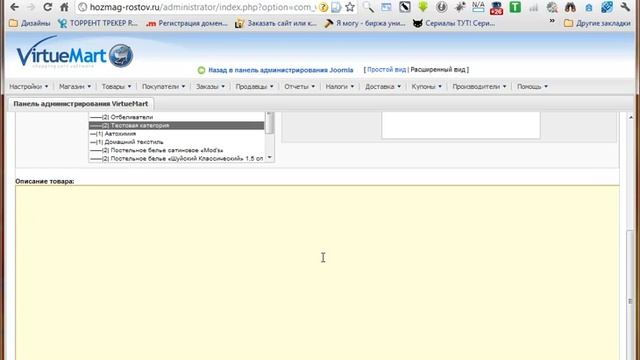
Task: Open the Товары menu
Action: pos(116,87)
